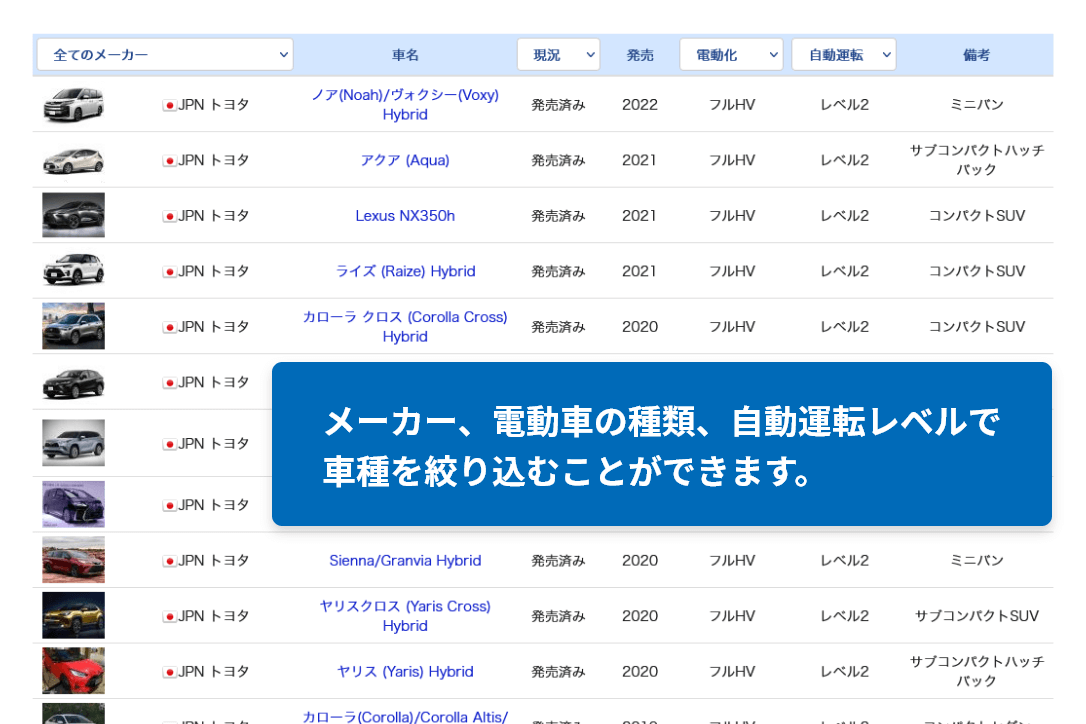
Task: Click 発売済み status in the Yaris Cross row
Action: (x=558, y=617)
